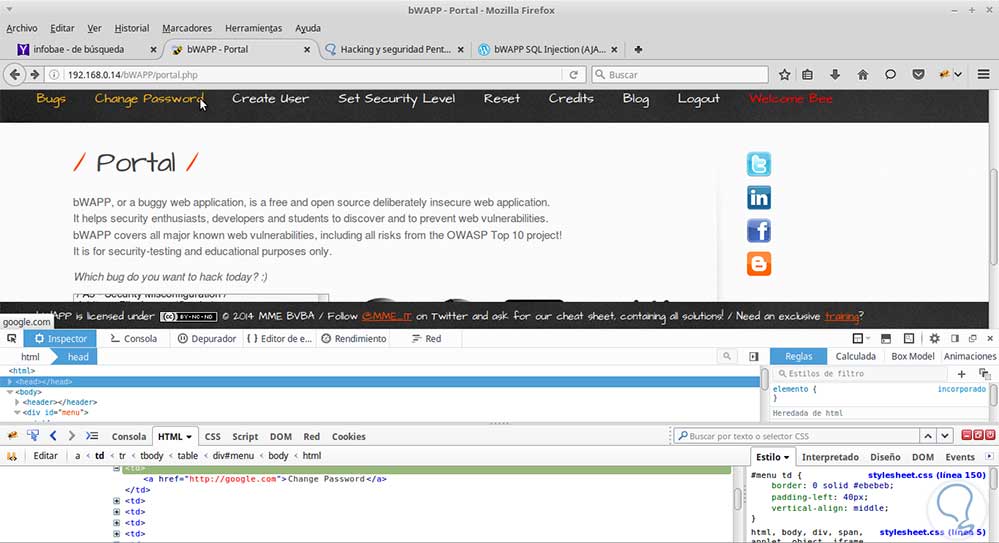This screenshot has height=543, width=999.
Task: Close the bWAPP SQL Injection tab
Action: pos(614,49)
